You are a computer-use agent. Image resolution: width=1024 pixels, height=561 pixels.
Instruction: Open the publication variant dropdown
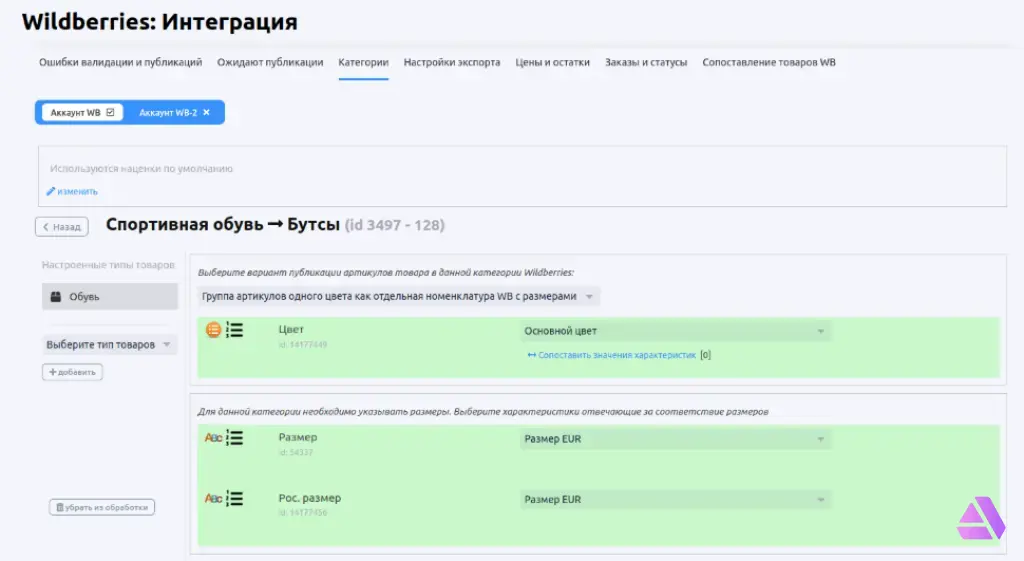point(398,297)
